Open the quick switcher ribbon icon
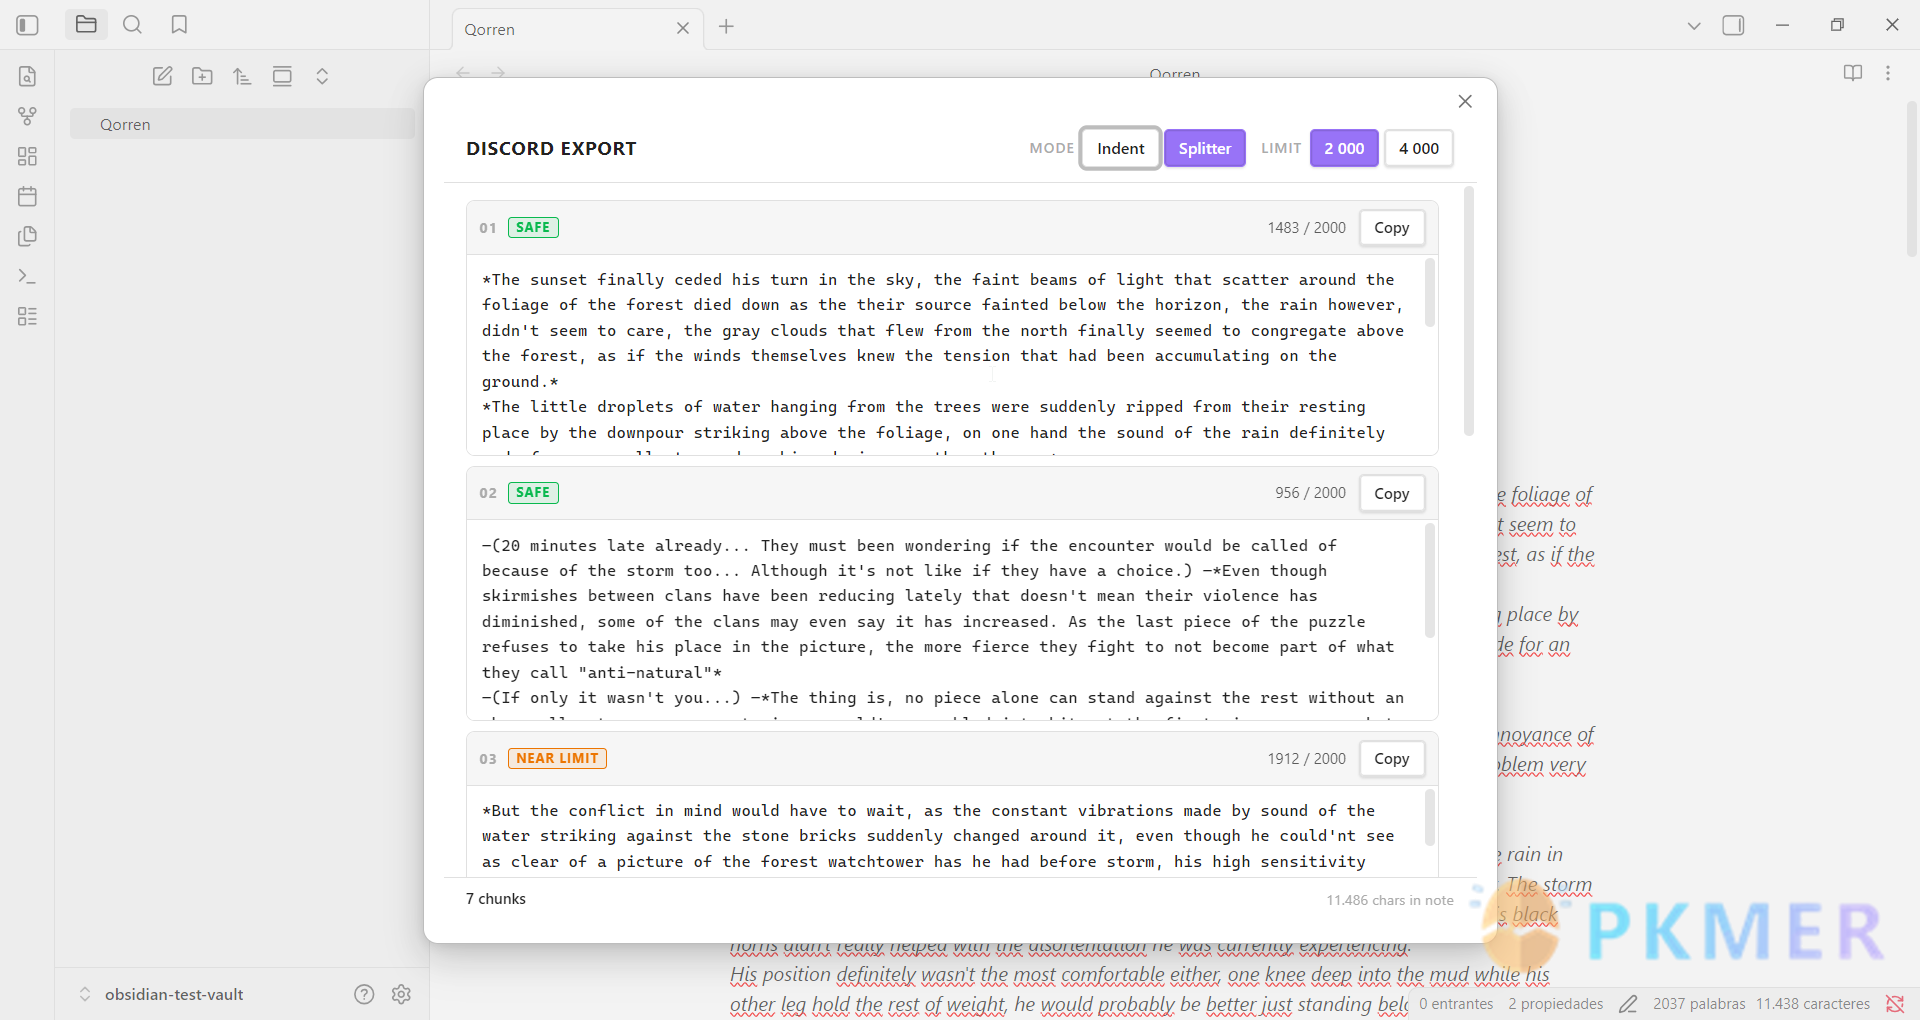This screenshot has height=1020, width=1920. point(27,76)
